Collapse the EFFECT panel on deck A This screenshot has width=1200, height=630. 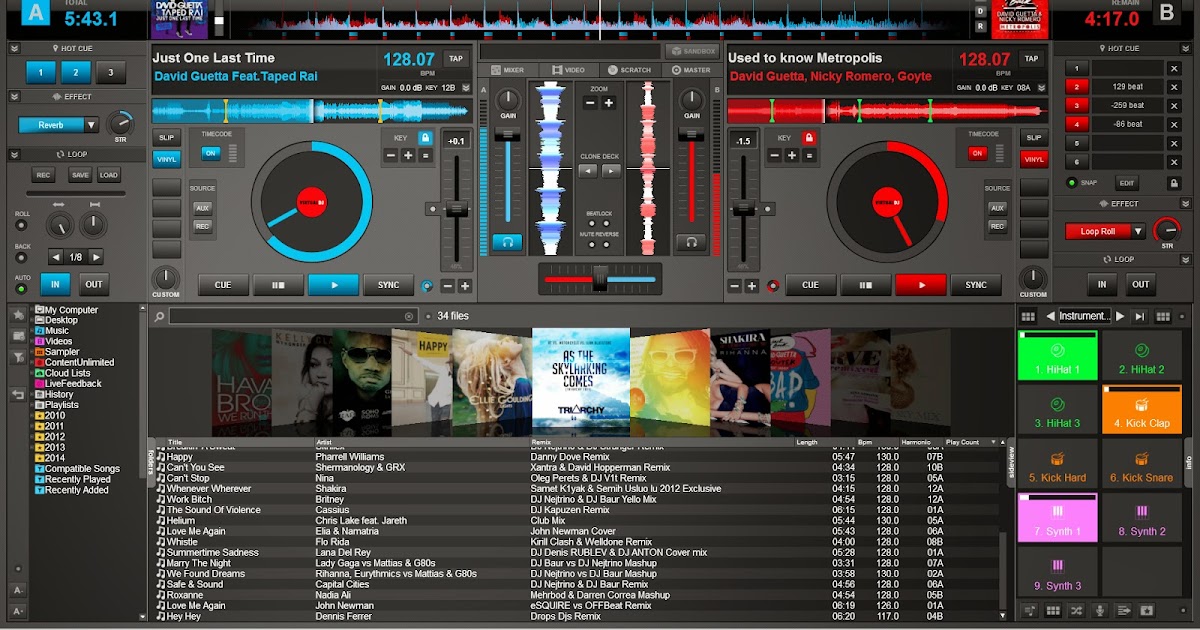tap(14, 96)
